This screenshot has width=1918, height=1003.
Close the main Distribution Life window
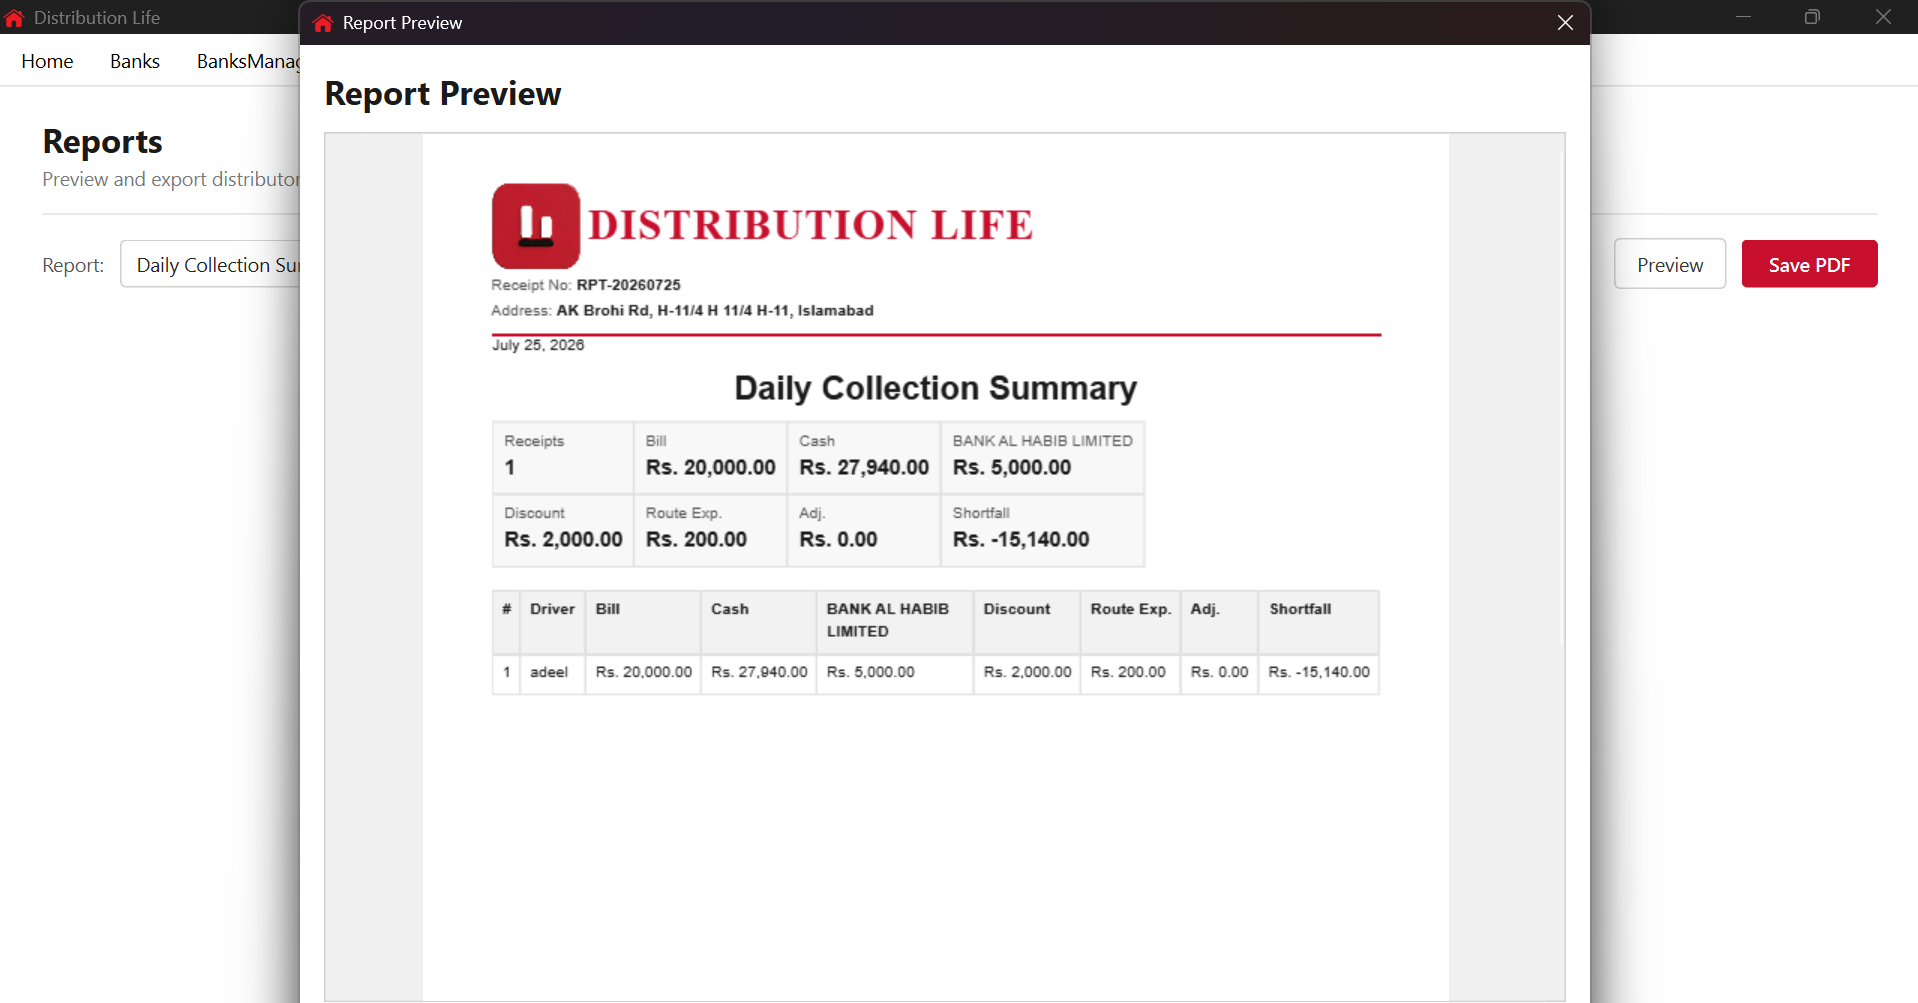click(x=1883, y=17)
